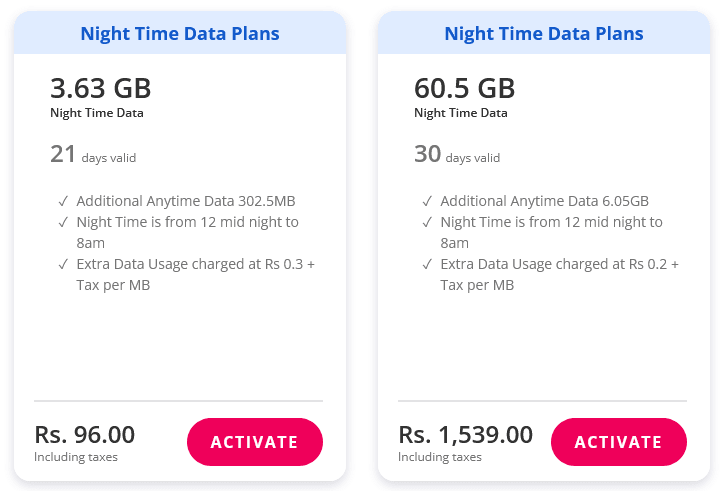Click the 60.5 GB plan header
Screen dimensions: 723x491
coord(544,34)
